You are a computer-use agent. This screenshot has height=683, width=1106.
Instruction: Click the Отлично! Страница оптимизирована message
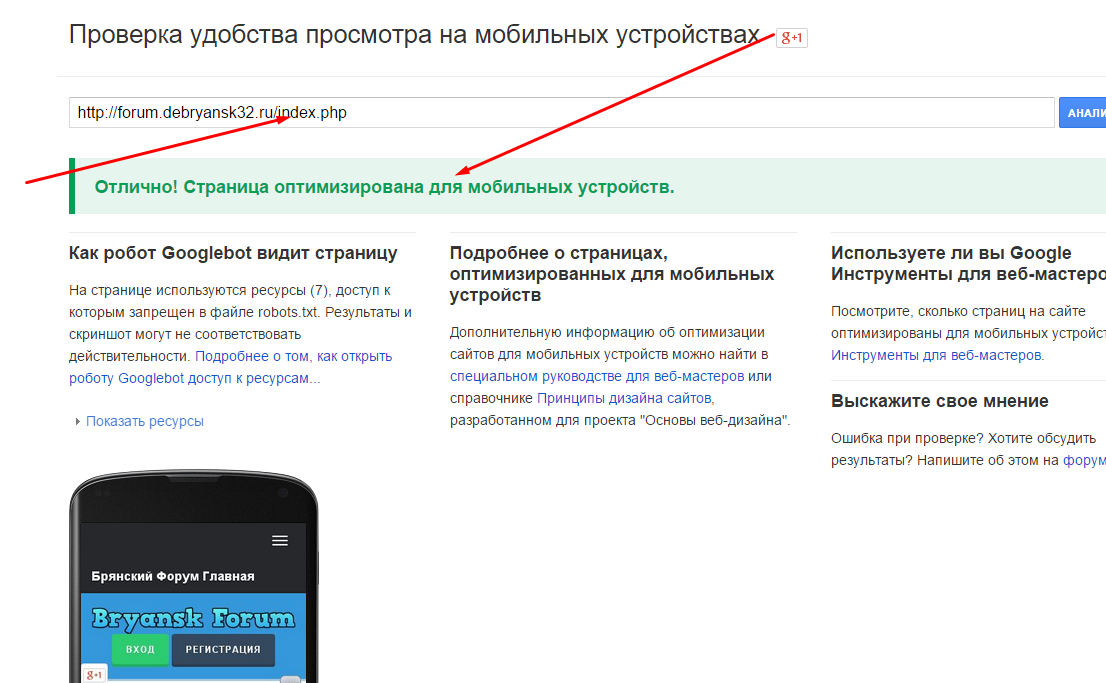click(x=384, y=187)
